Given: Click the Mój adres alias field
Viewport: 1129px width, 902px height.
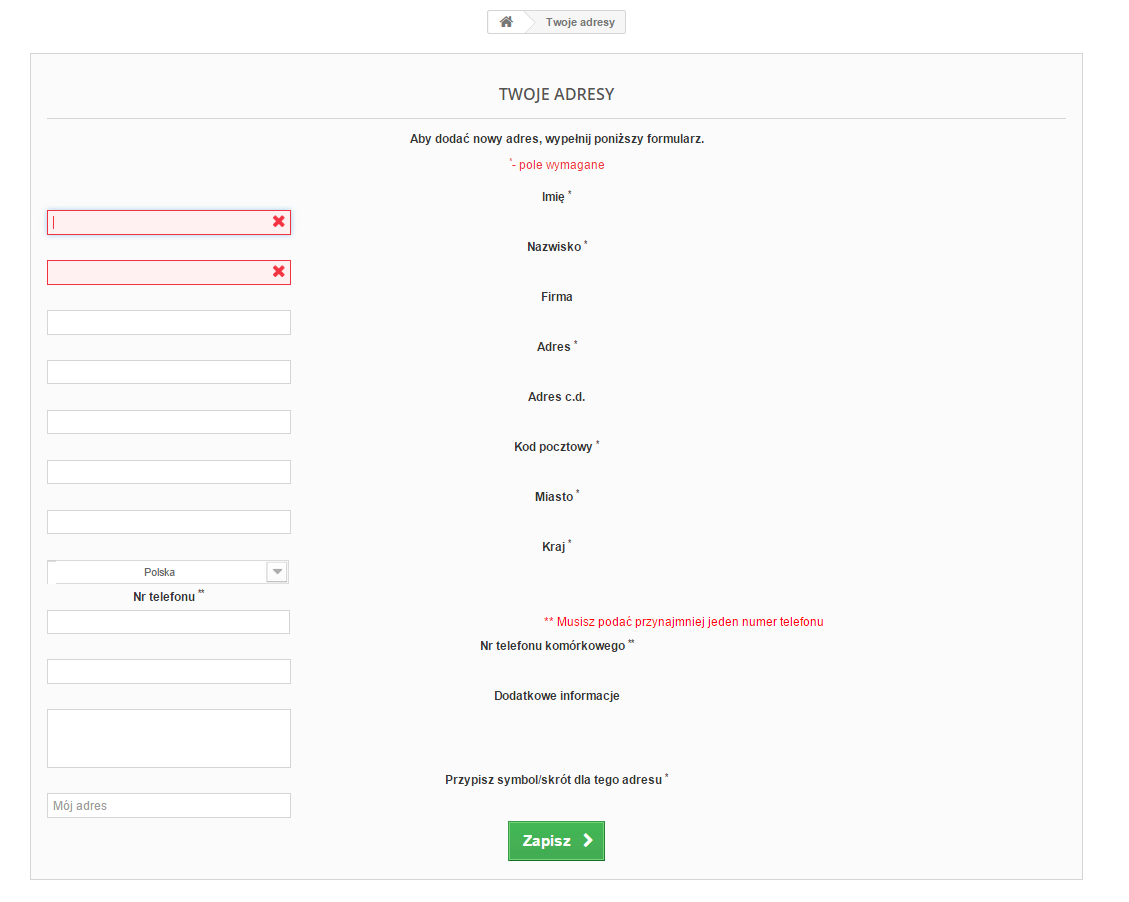Looking at the screenshot, I should (x=169, y=805).
